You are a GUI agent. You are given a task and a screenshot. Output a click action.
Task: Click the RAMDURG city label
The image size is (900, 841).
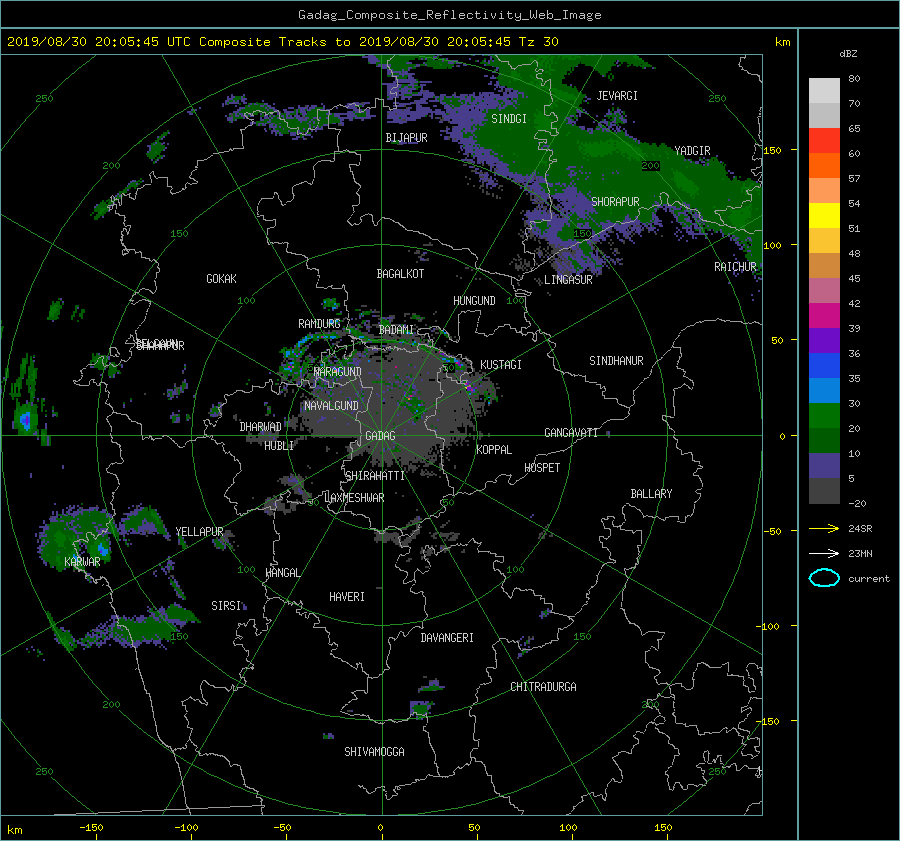coord(319,324)
